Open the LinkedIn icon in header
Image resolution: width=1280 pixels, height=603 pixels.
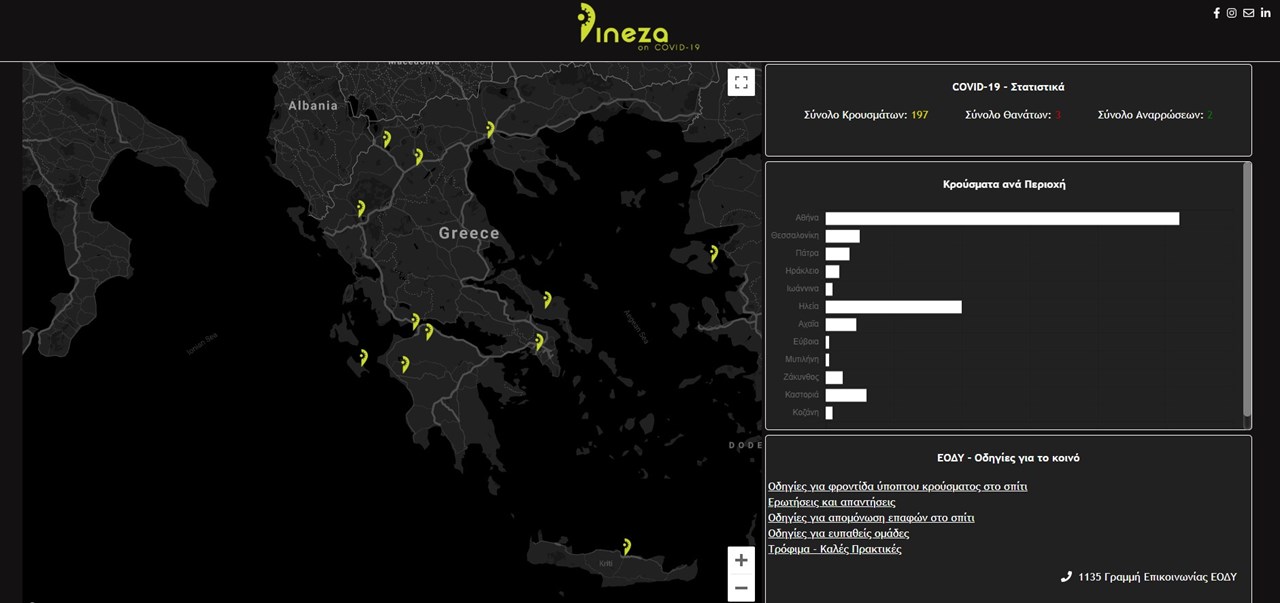click(1265, 13)
